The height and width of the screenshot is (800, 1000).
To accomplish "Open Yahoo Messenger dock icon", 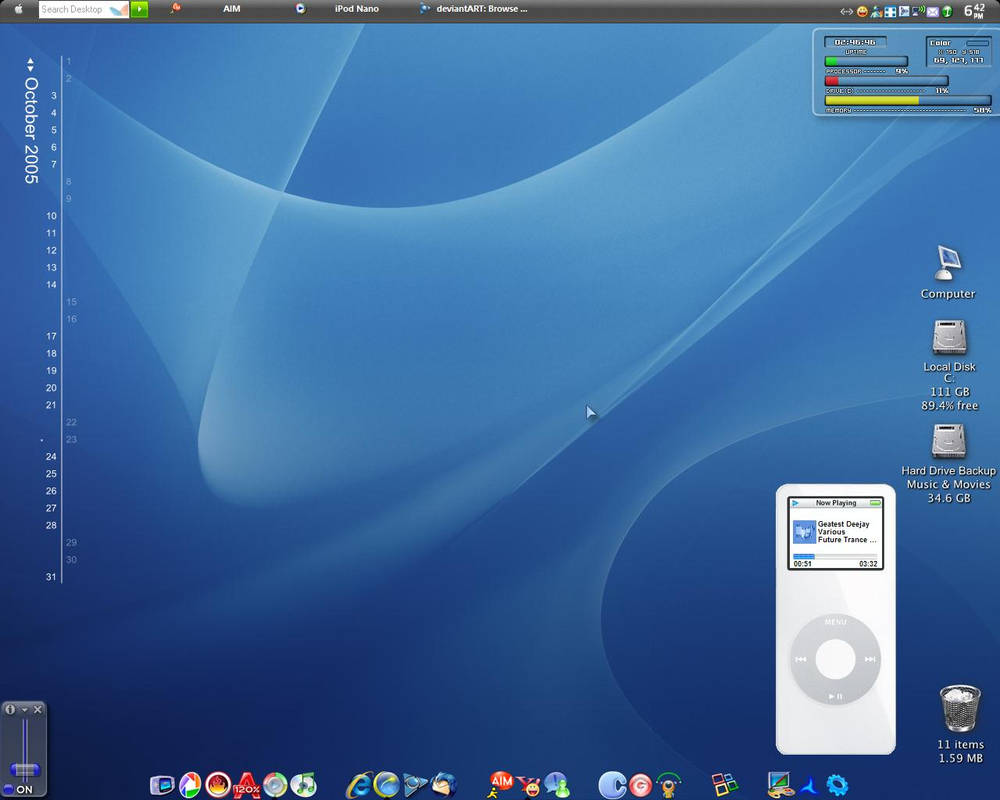I will click(x=529, y=786).
